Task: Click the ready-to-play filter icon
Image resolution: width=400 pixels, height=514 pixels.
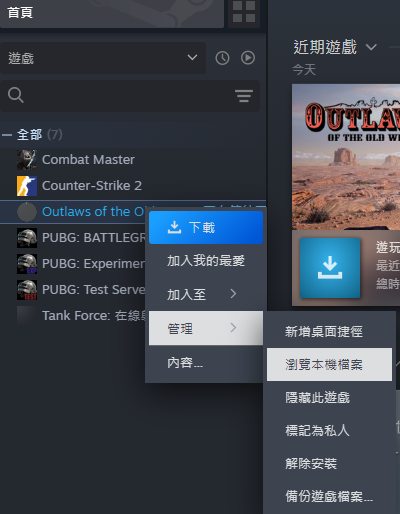Action: [248, 58]
